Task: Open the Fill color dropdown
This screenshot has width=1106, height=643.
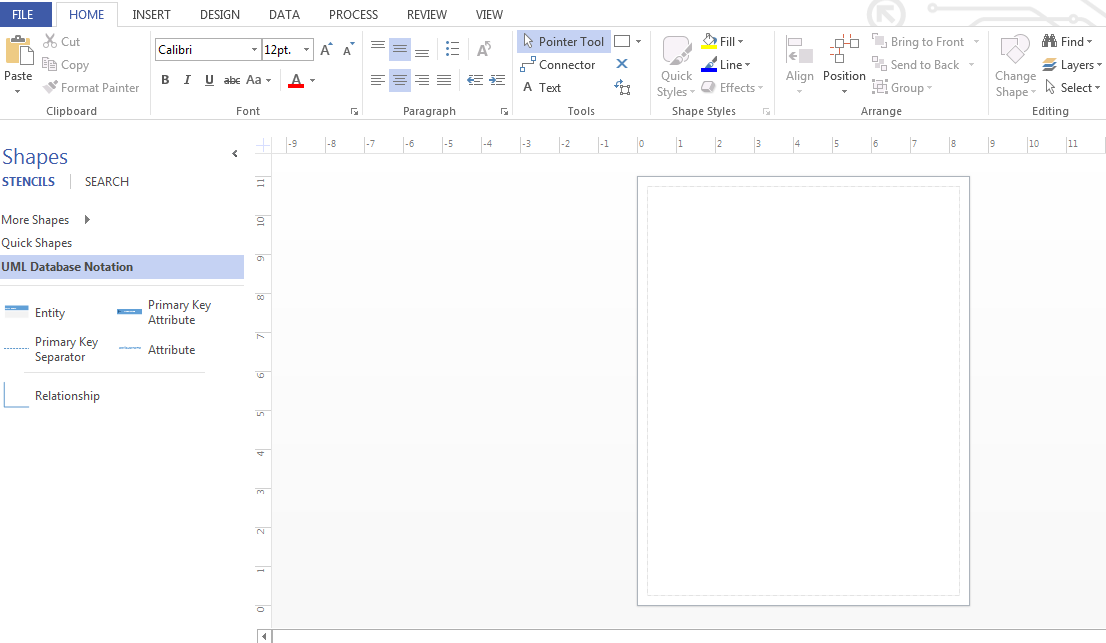Action: 741,41
